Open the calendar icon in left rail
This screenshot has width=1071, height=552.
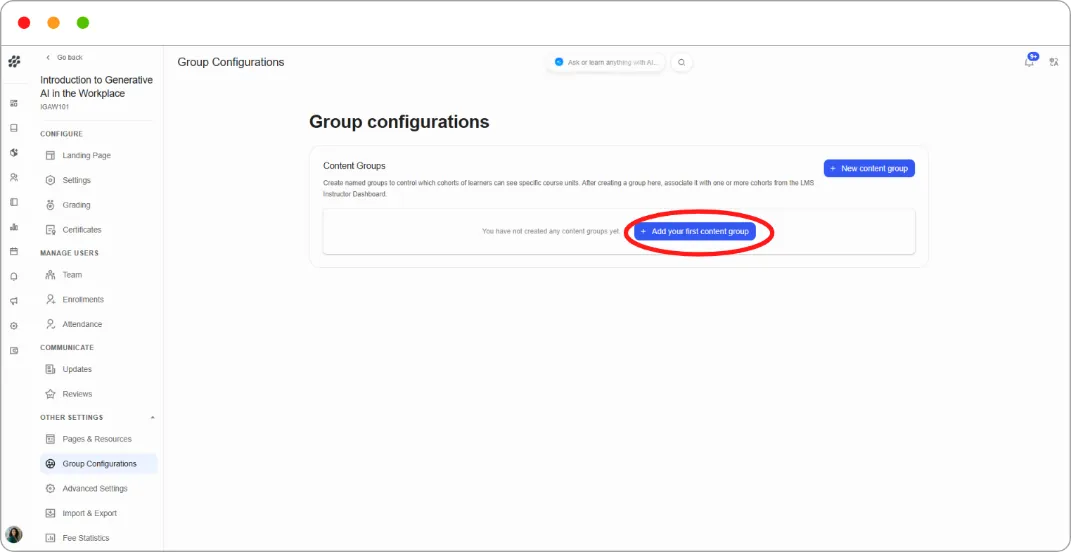[14, 251]
